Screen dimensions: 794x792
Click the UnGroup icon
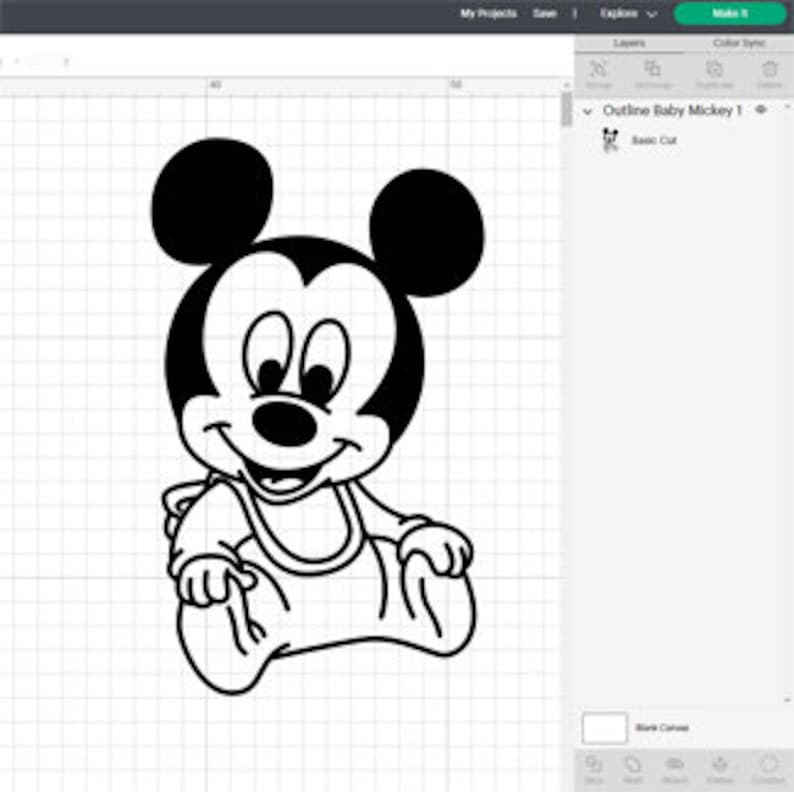(x=653, y=72)
